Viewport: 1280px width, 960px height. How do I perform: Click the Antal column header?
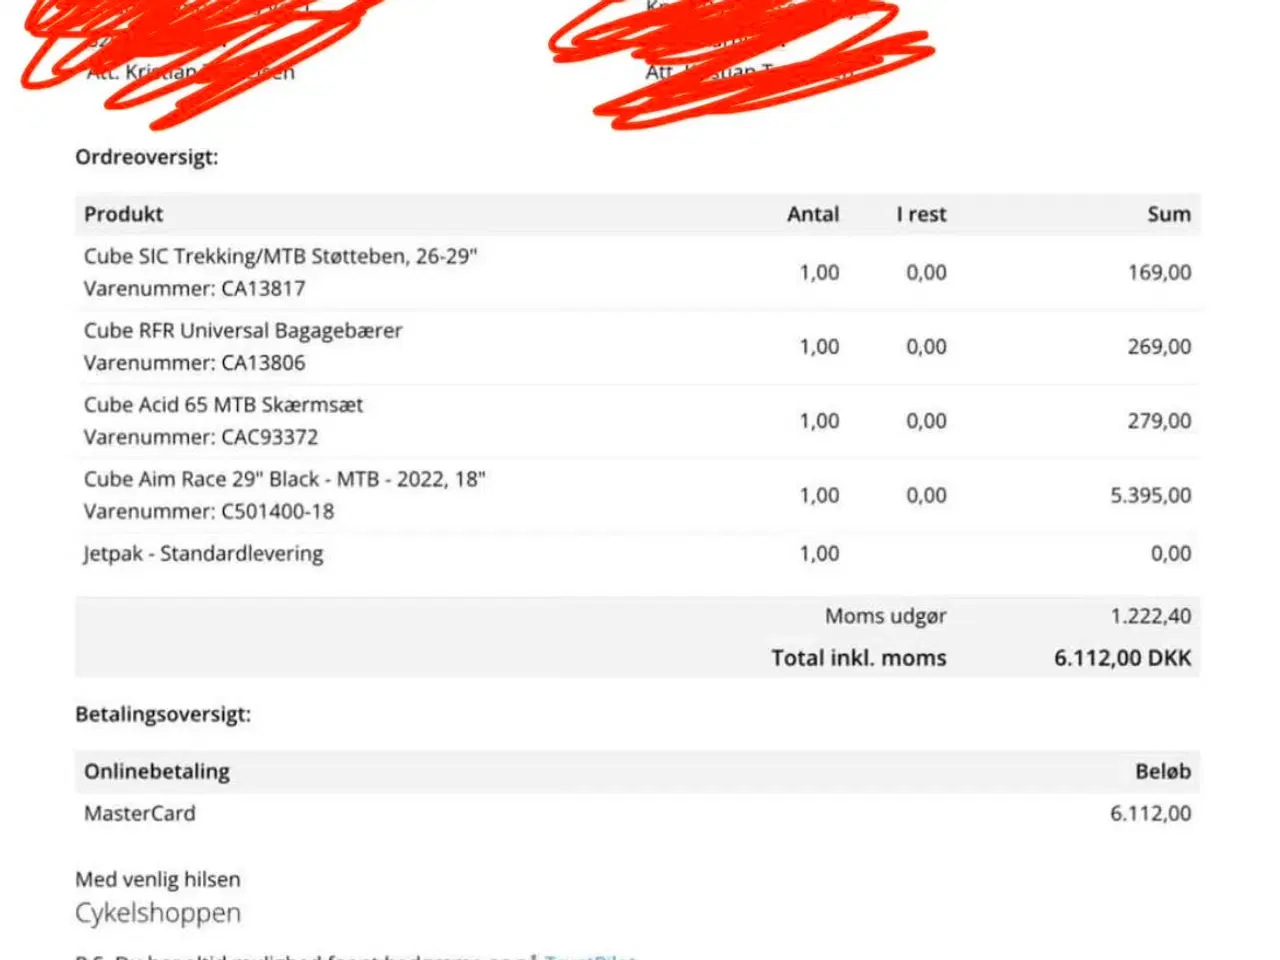tap(813, 214)
